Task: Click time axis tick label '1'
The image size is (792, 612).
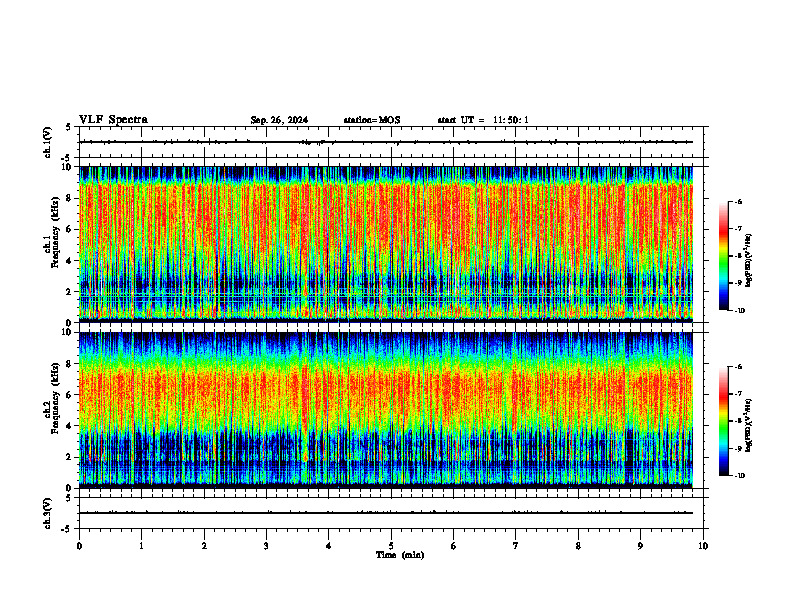Action: click(x=141, y=546)
